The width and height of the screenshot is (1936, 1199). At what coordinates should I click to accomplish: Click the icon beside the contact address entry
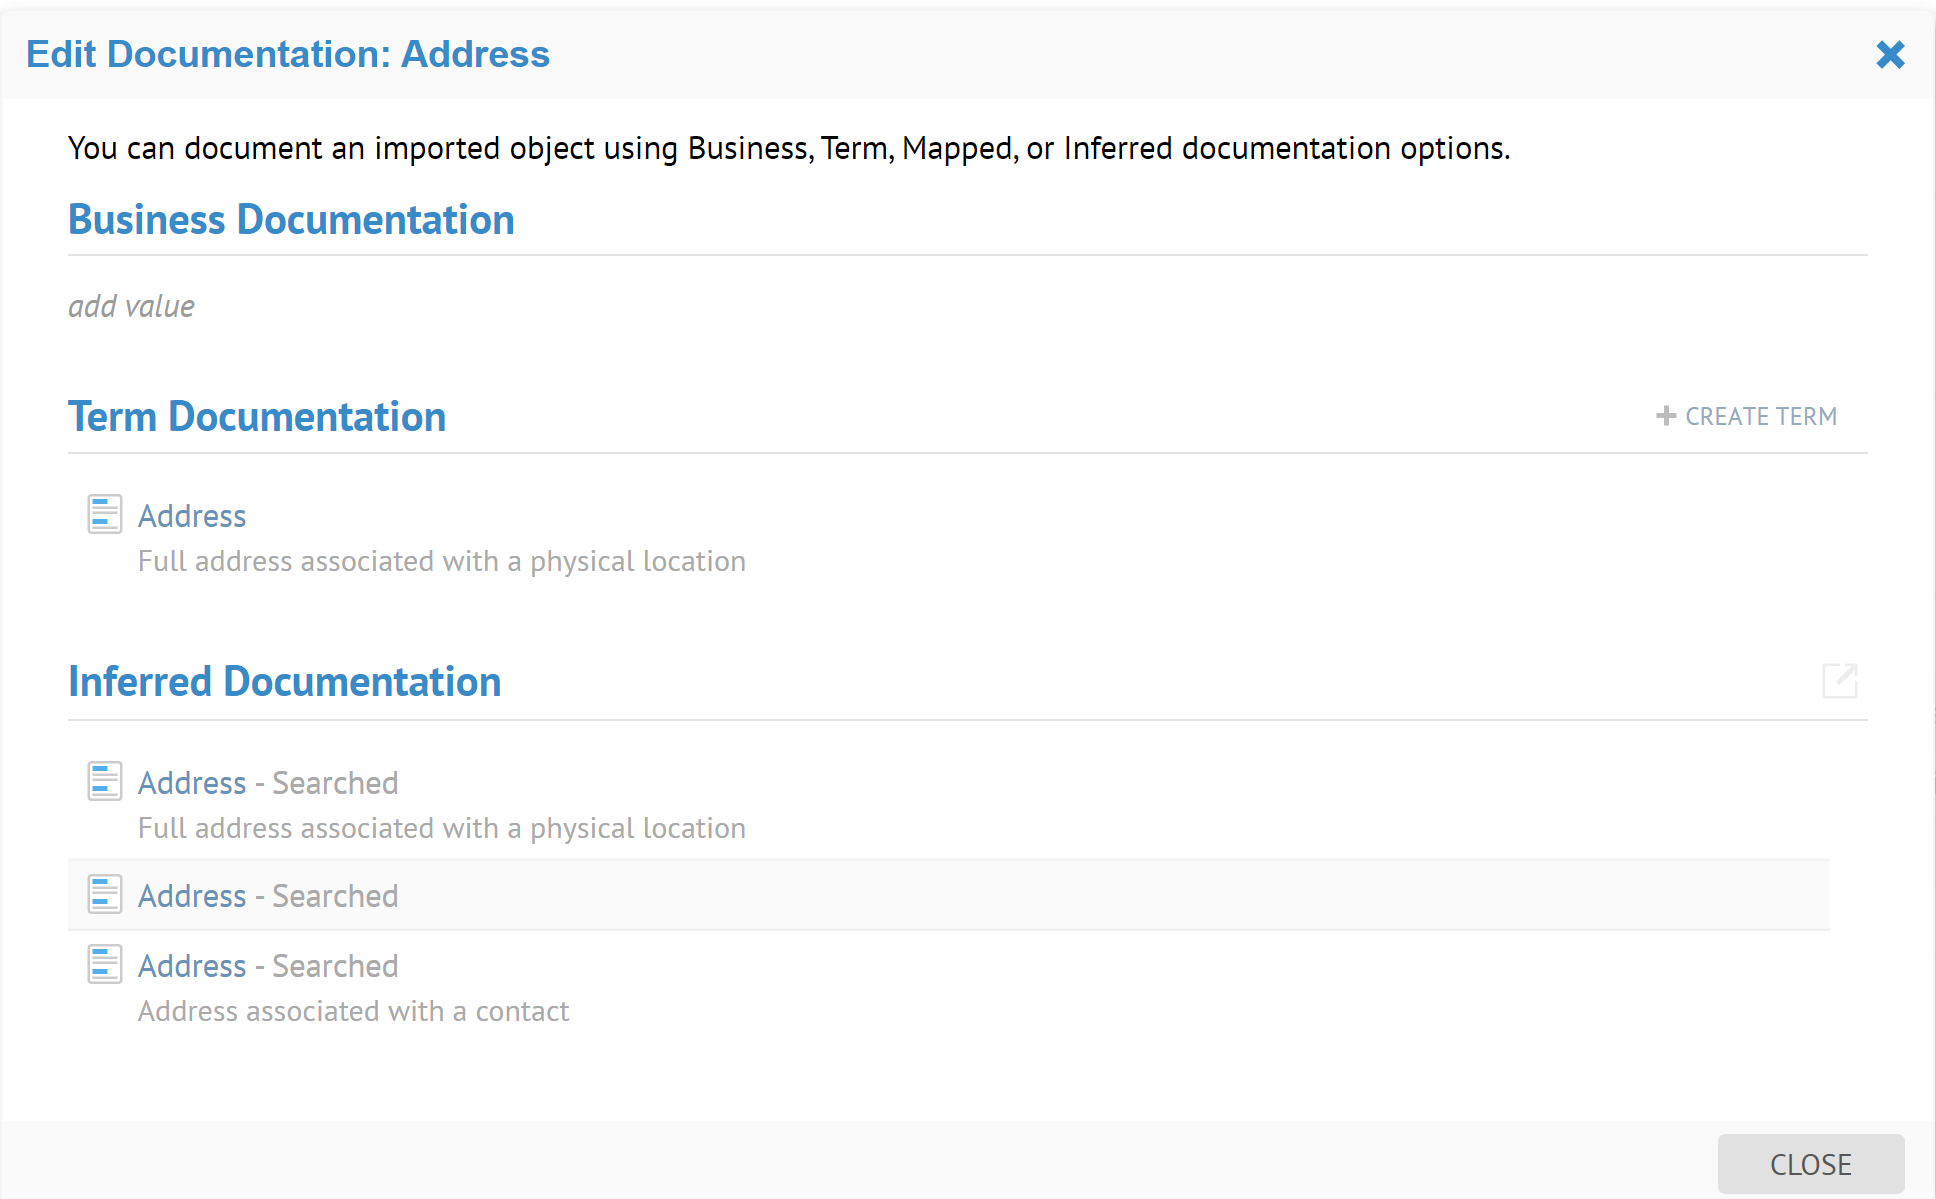pos(105,964)
